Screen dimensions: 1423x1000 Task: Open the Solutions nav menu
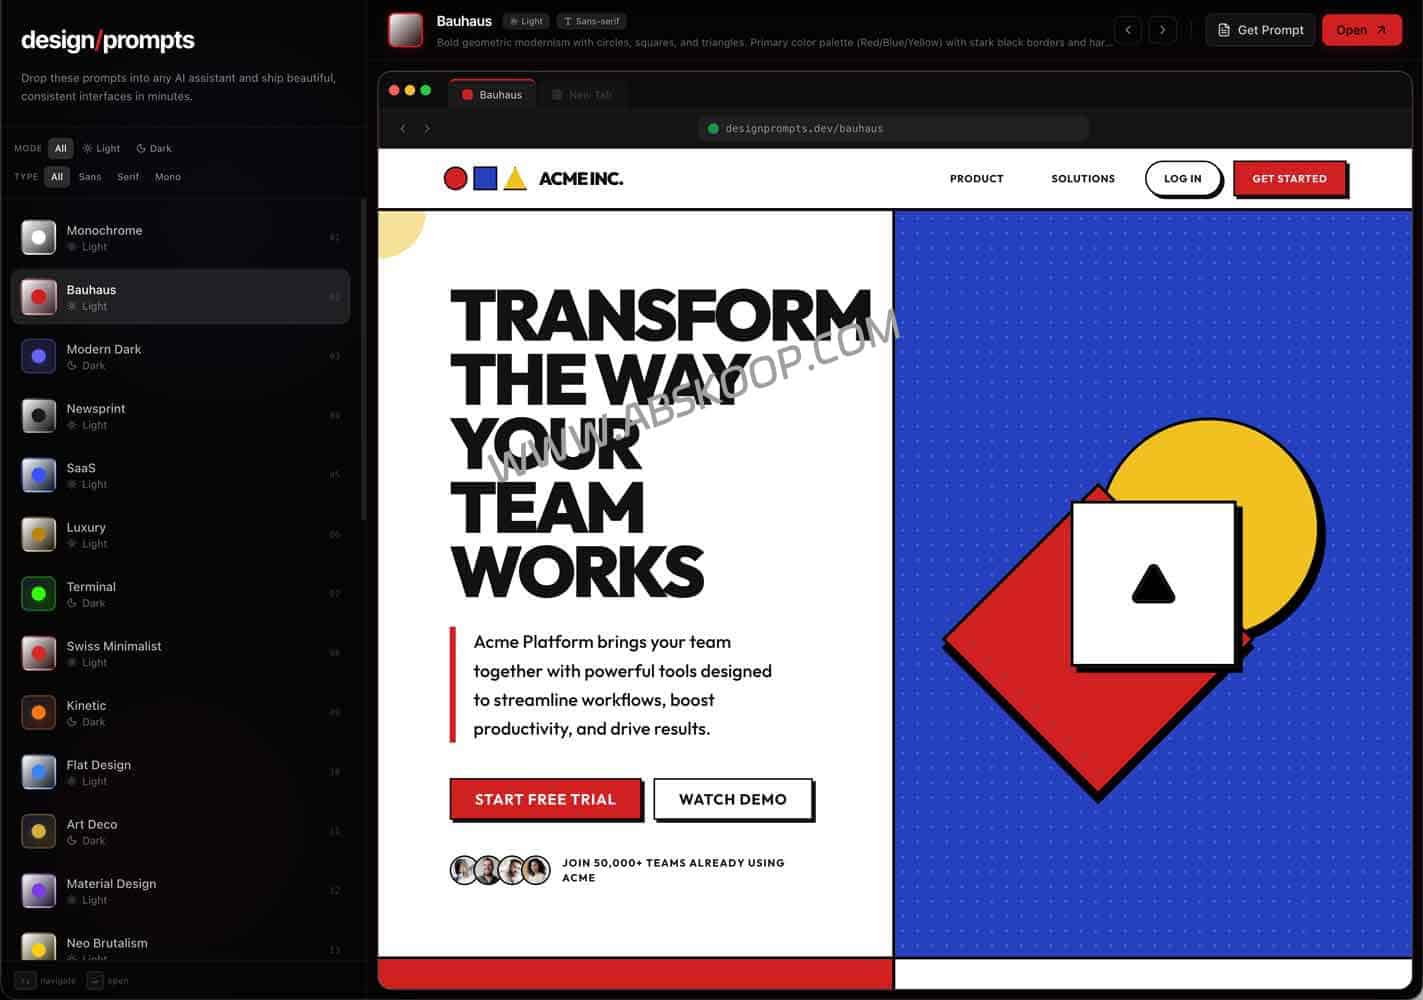point(1082,179)
